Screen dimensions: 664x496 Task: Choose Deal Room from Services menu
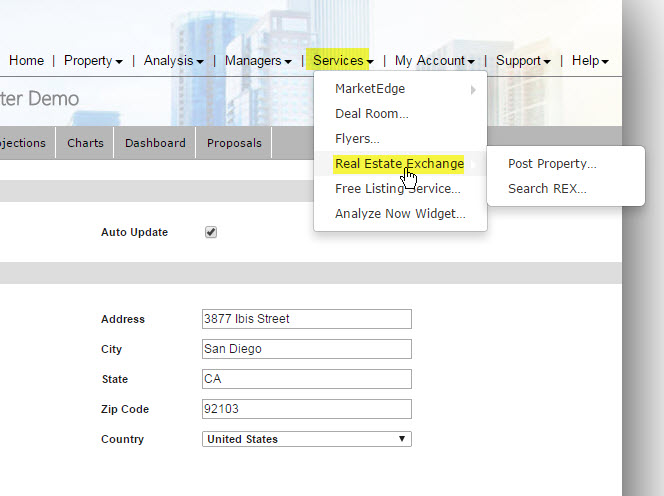(371, 114)
